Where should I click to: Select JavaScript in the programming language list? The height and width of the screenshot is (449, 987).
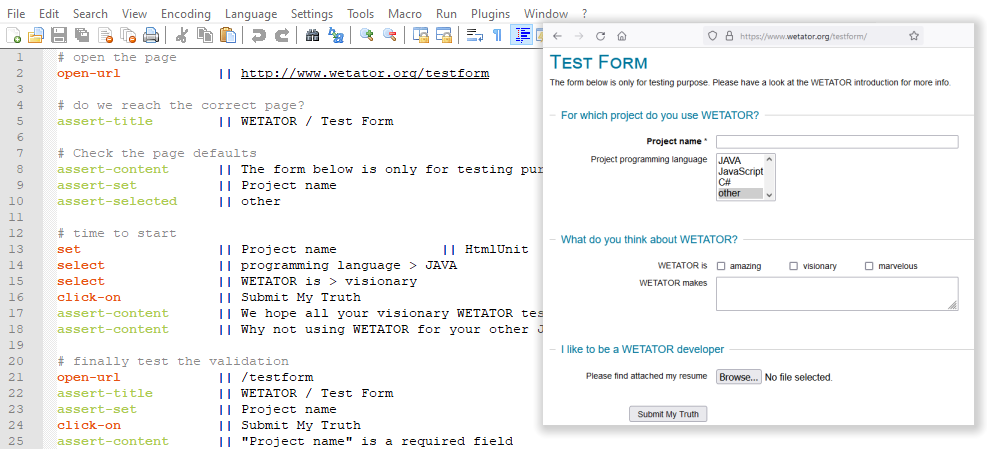coord(740,171)
